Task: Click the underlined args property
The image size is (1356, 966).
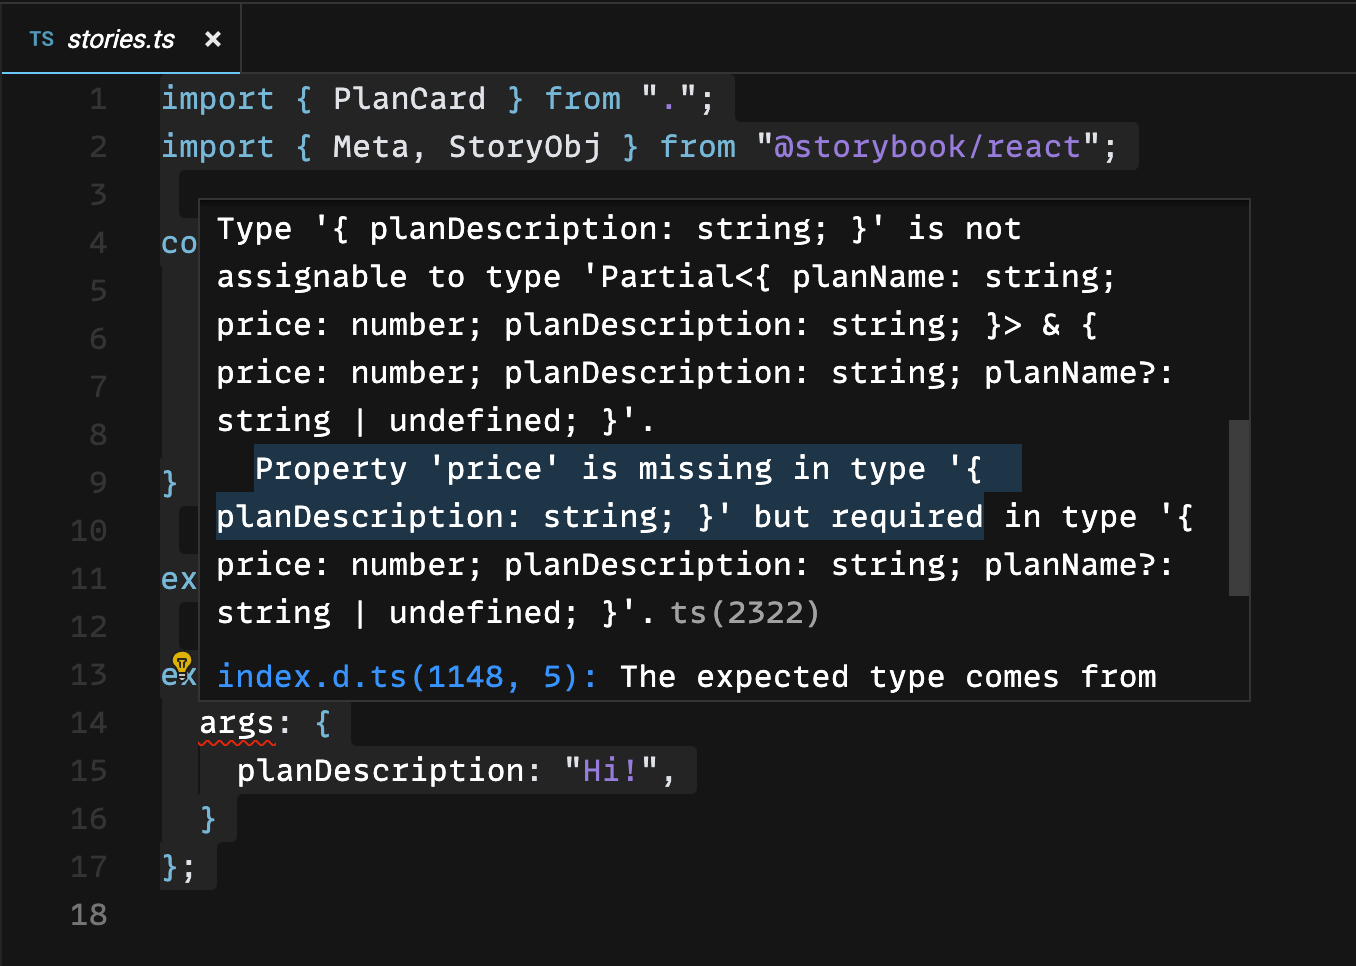Action: 237,722
